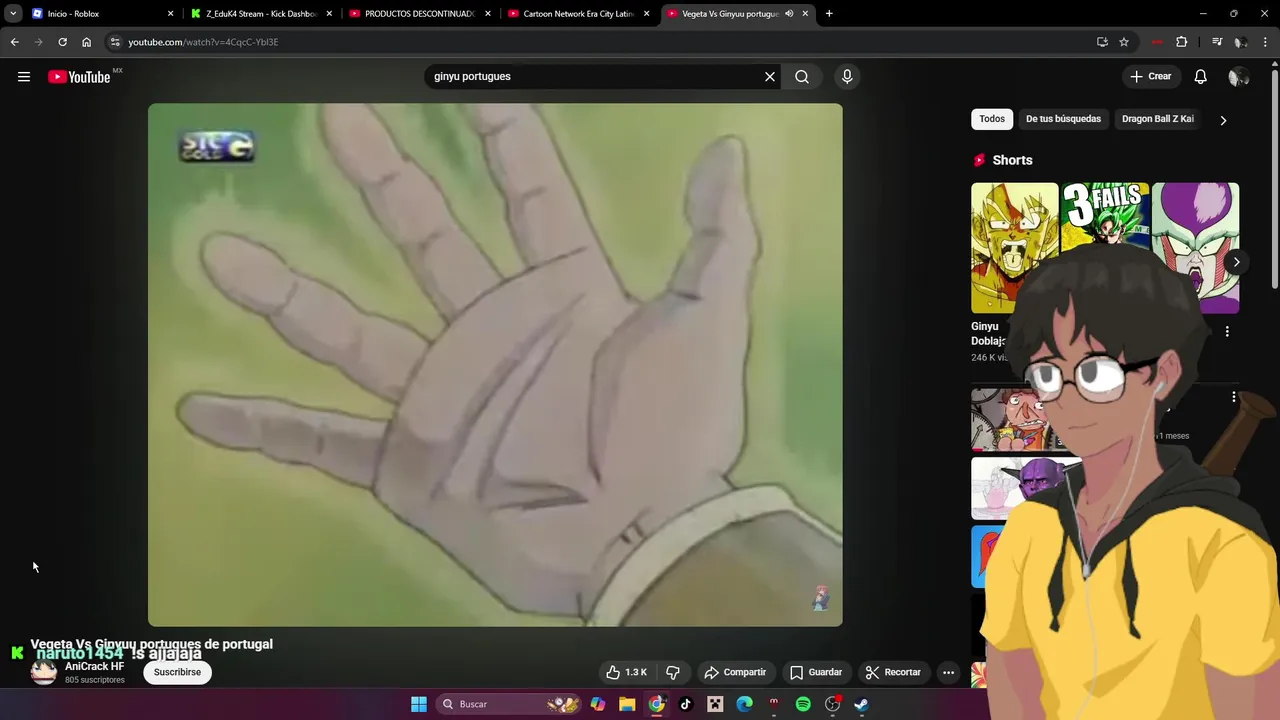Image resolution: width=1280 pixels, height=720 pixels.
Task: Open a new browser tab
Action: coord(829,14)
